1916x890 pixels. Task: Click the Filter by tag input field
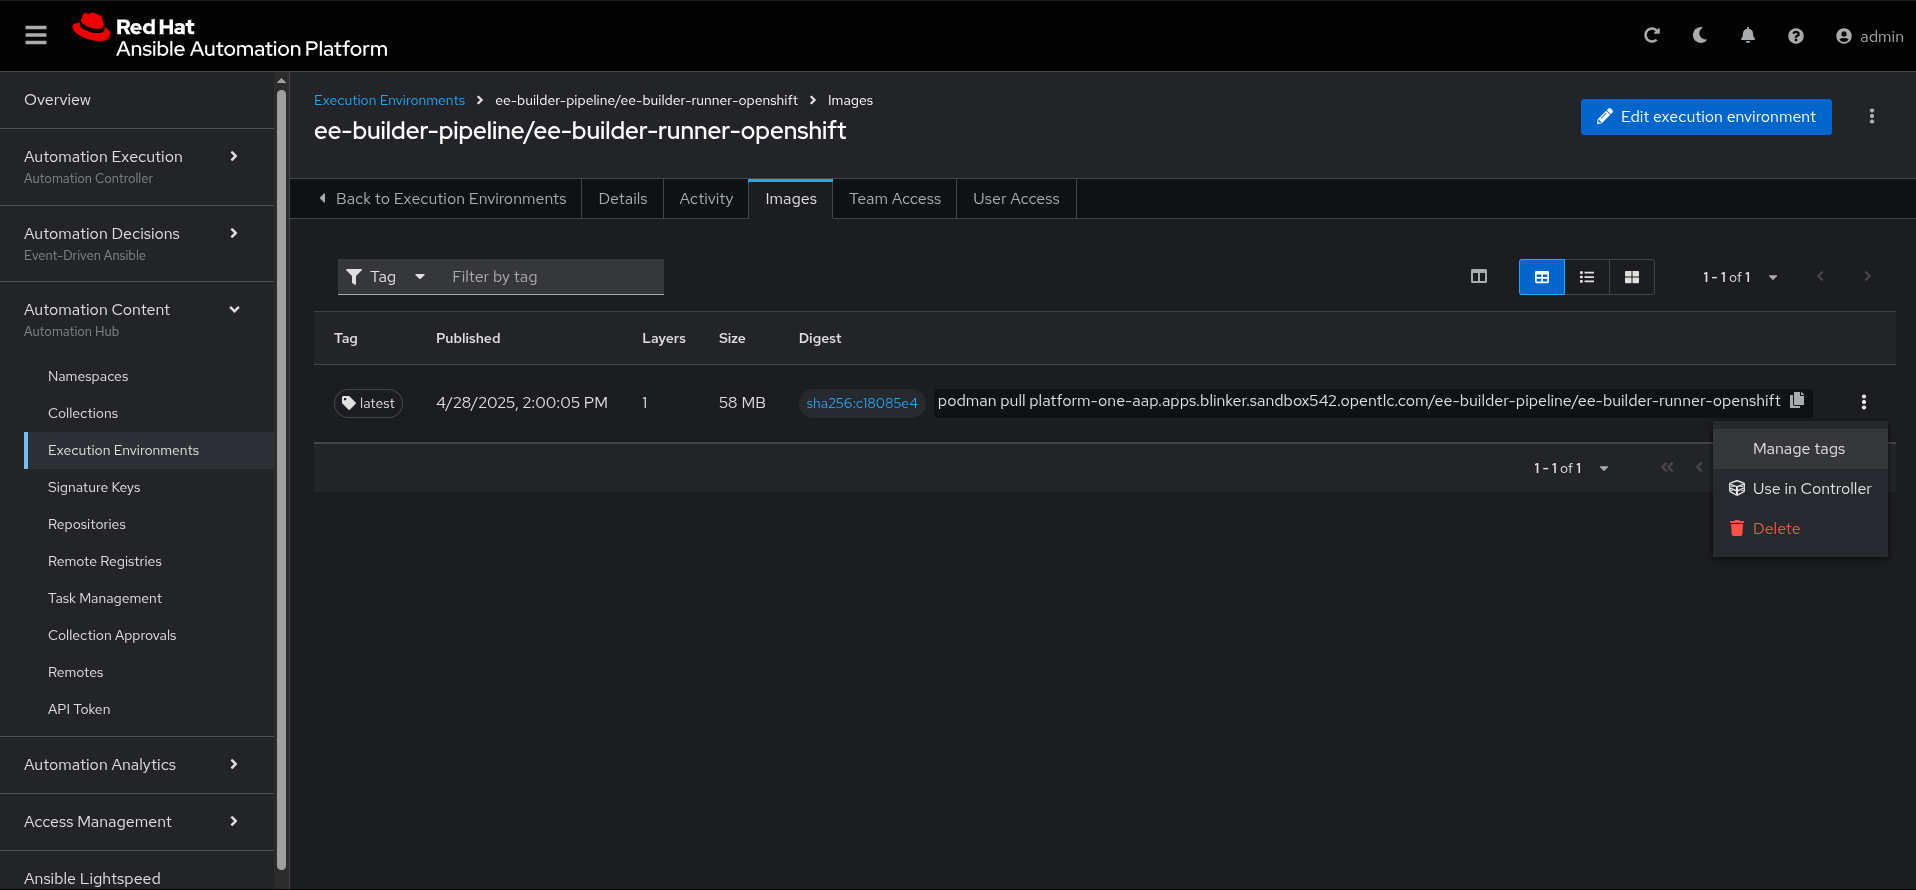pos(552,277)
